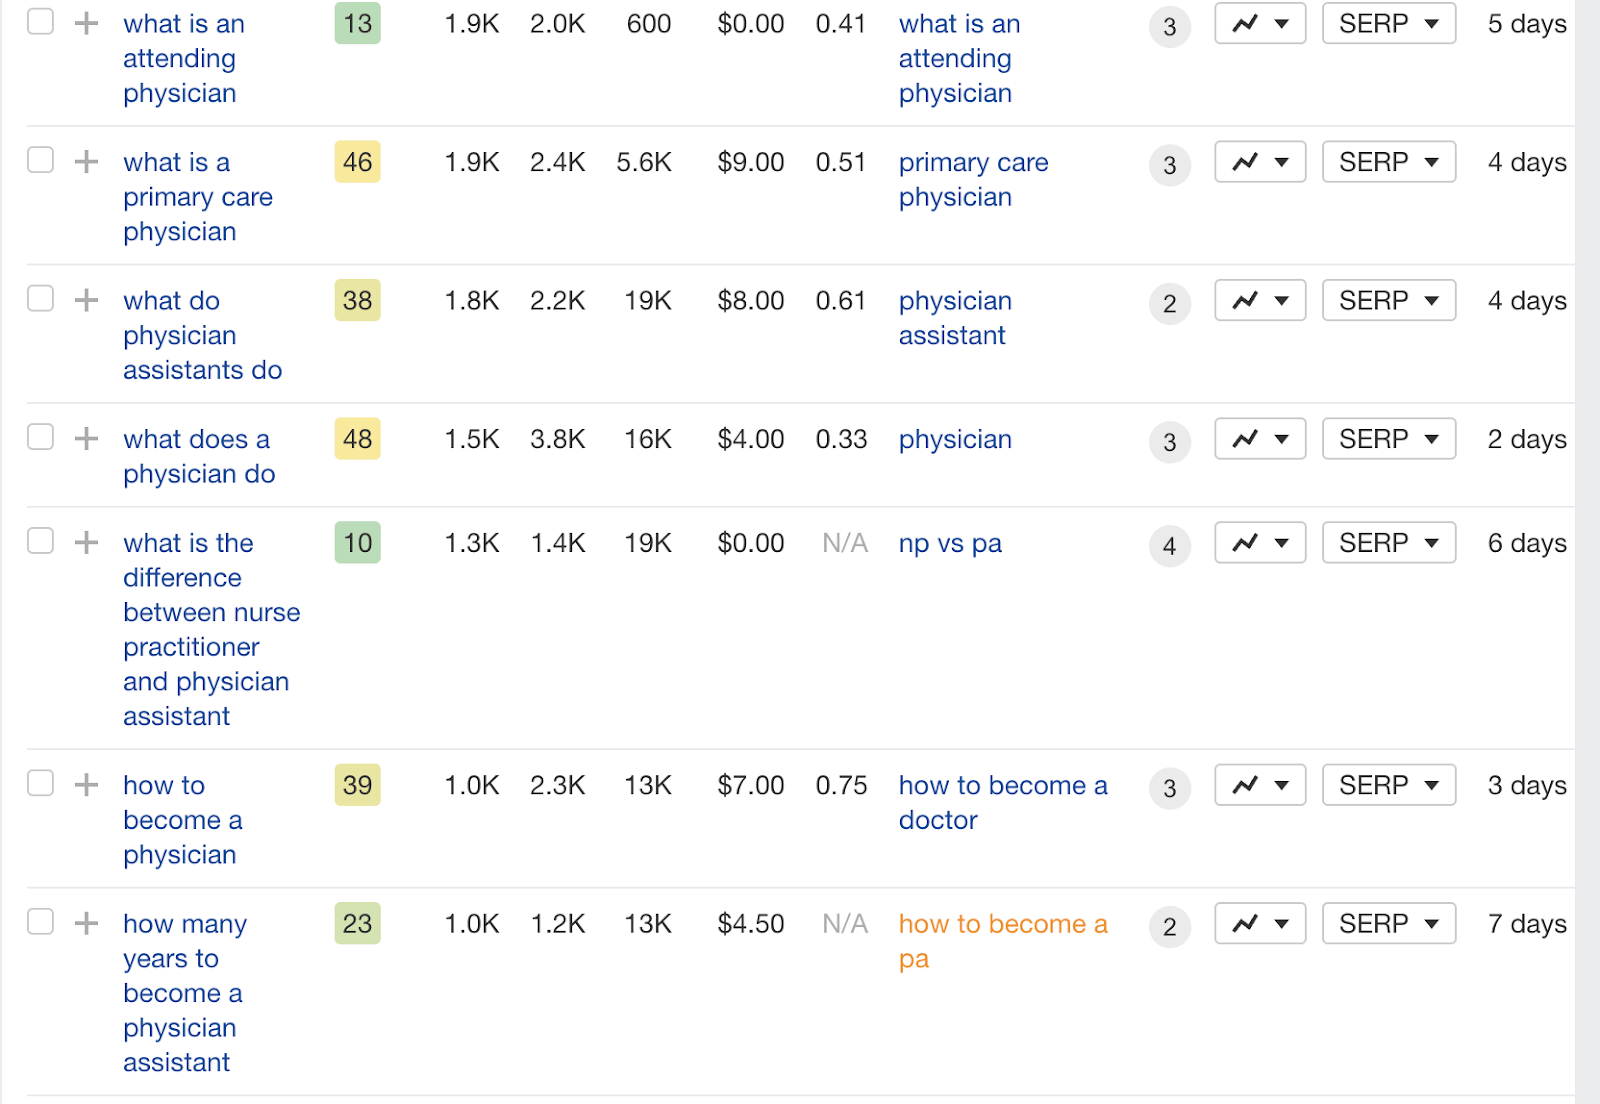Viewport: 1600px width, 1104px height.
Task: Open keyword 'what is the difference between nurse practitioner and physician assistant'
Action: click(211, 629)
